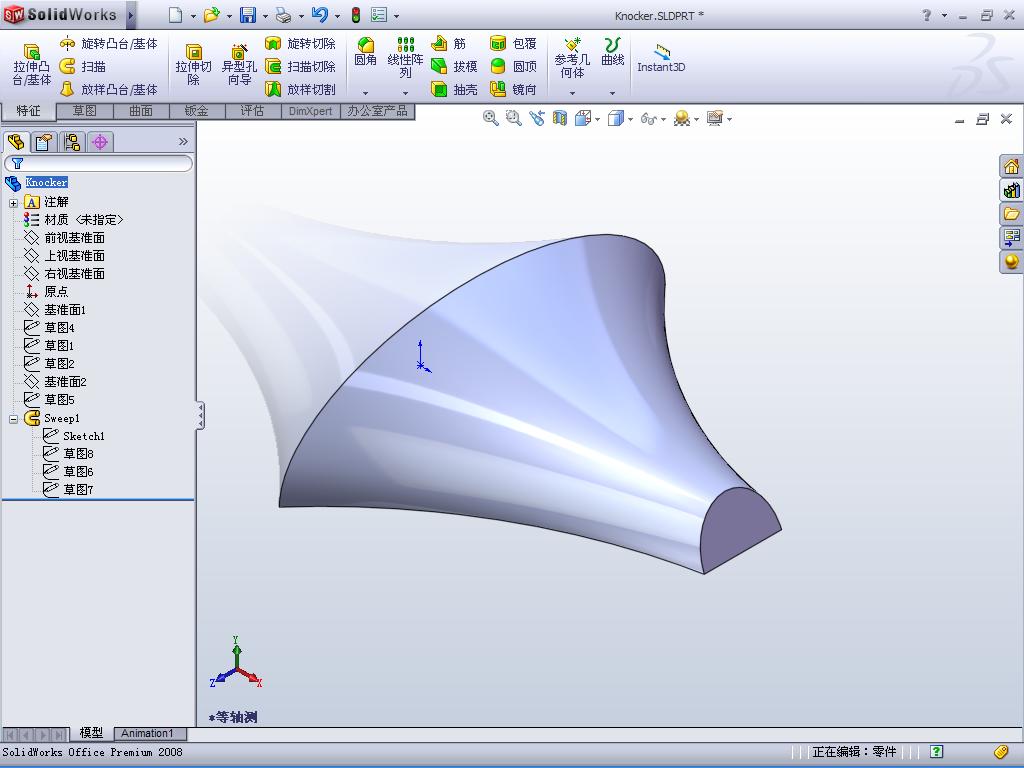
Task: Choose the 扫描 sweep tool
Action: (x=82, y=66)
